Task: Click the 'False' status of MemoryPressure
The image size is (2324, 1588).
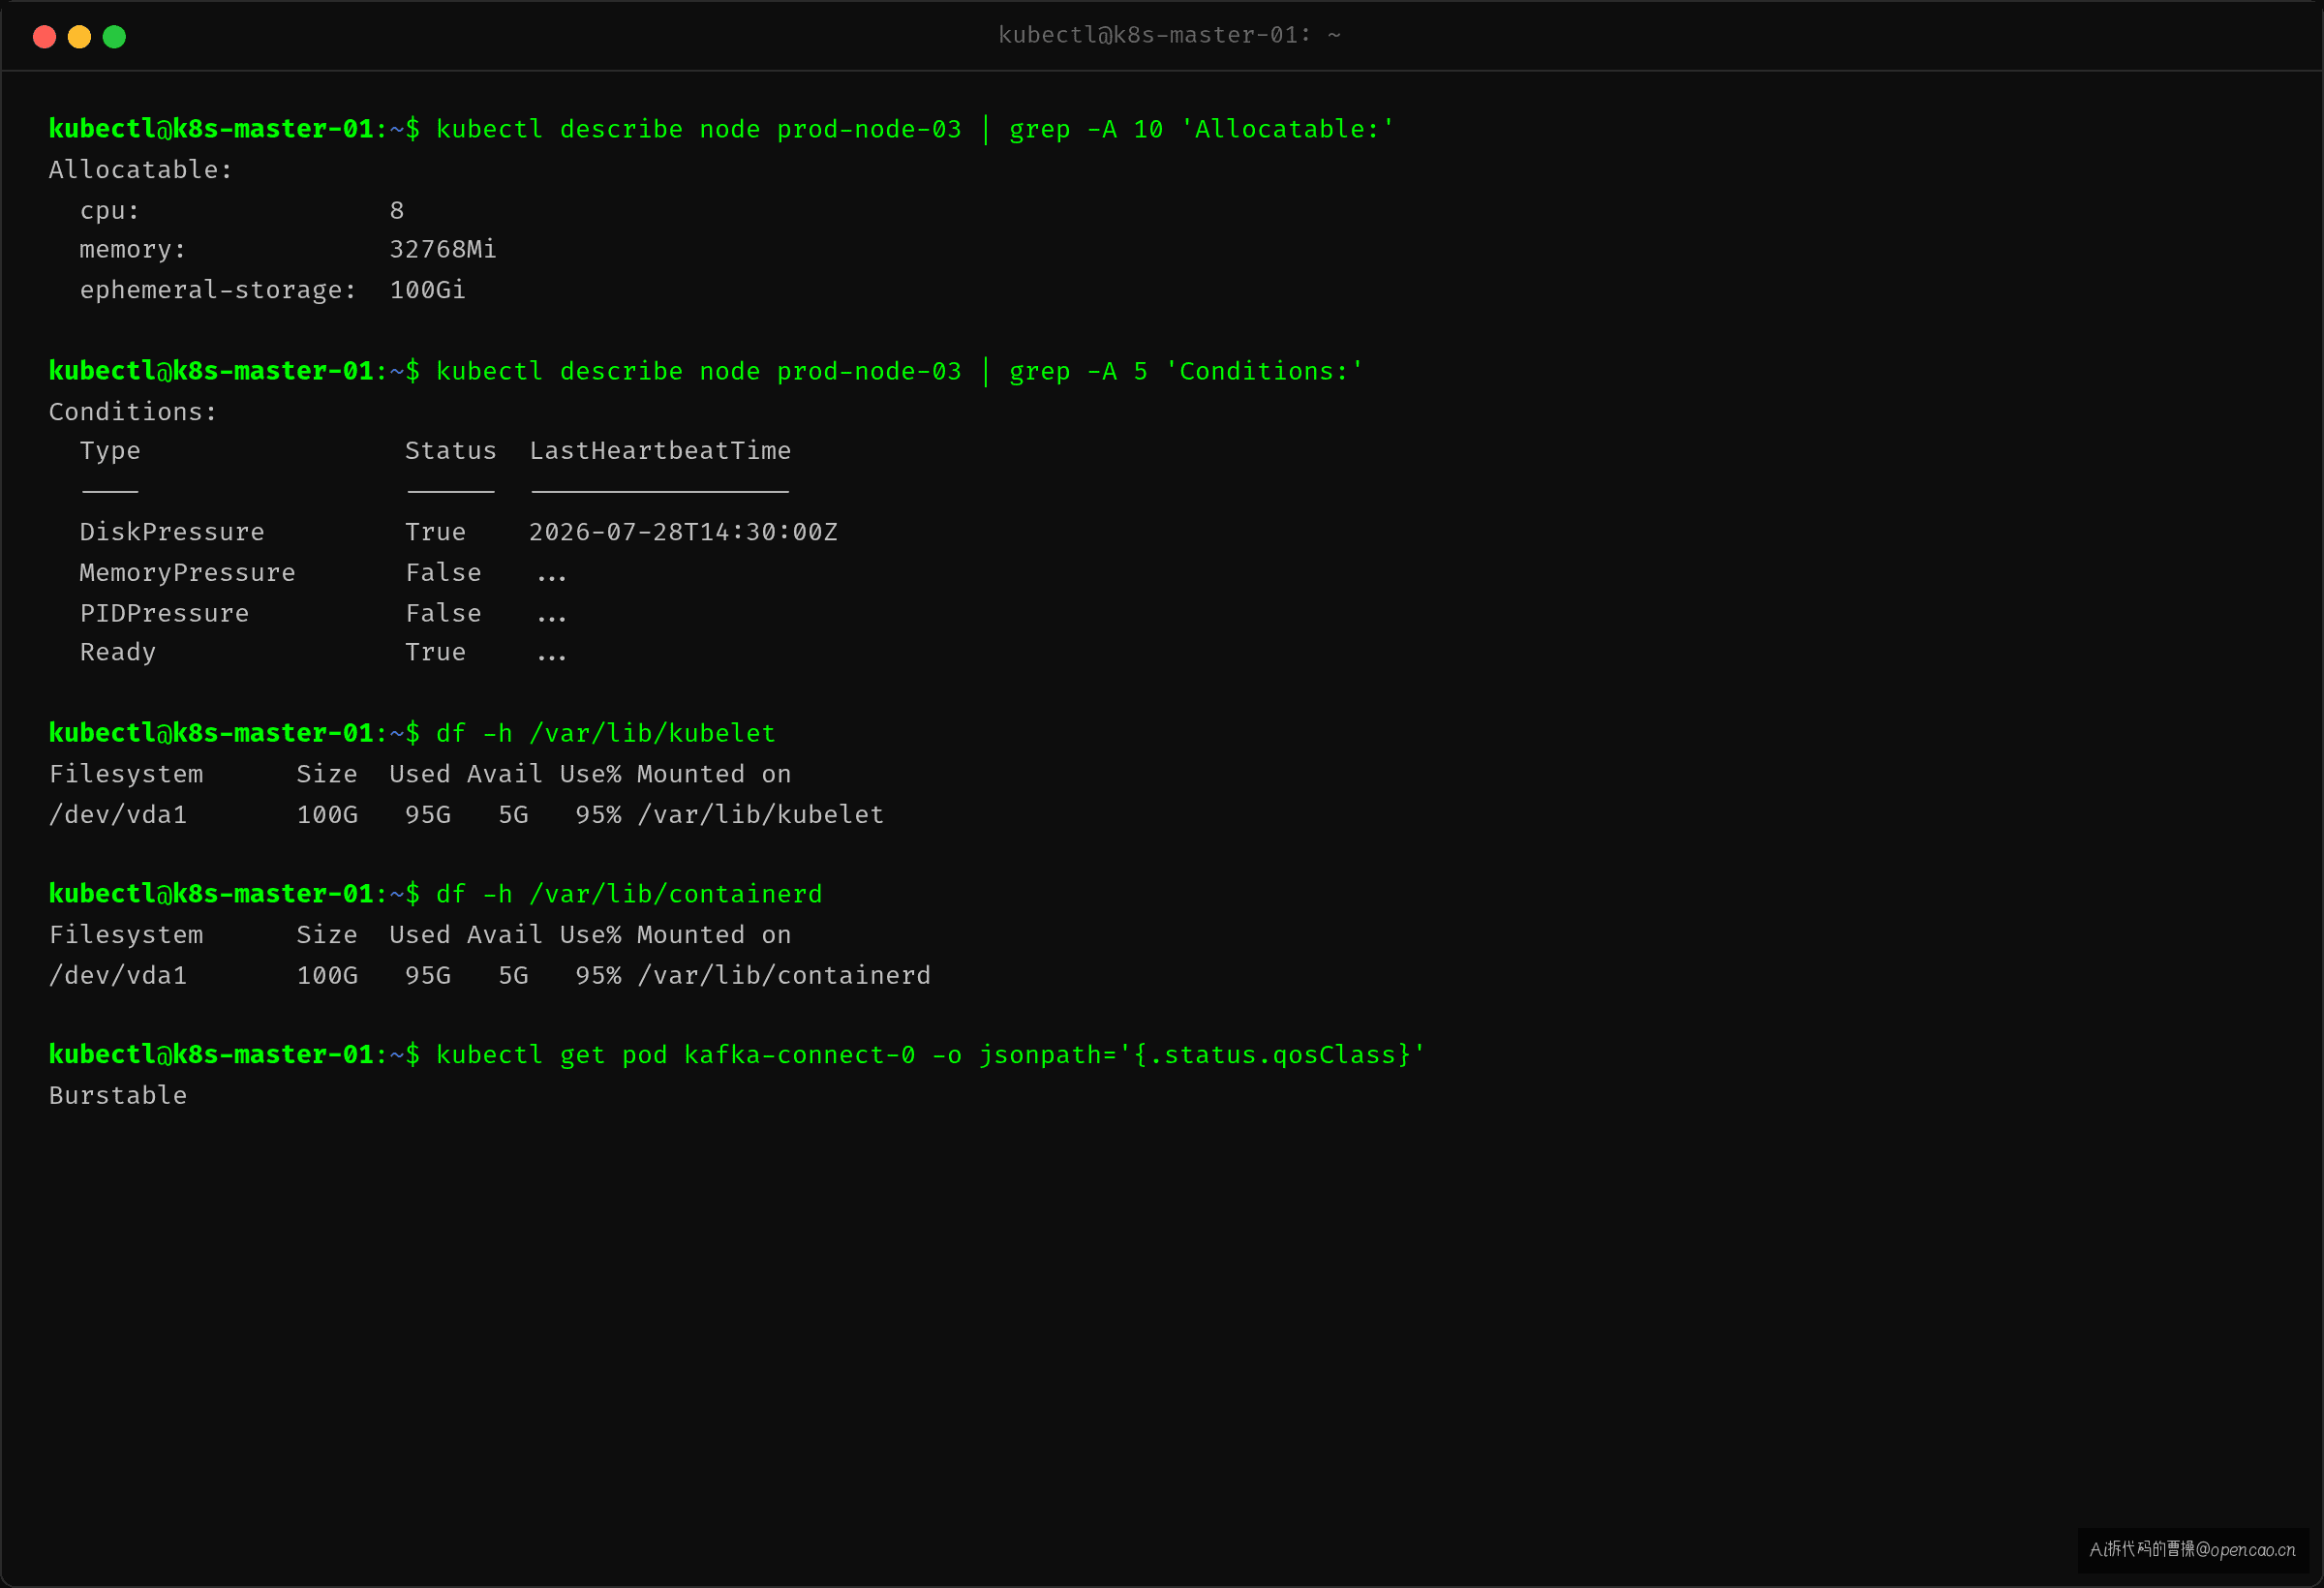Action: (x=443, y=573)
